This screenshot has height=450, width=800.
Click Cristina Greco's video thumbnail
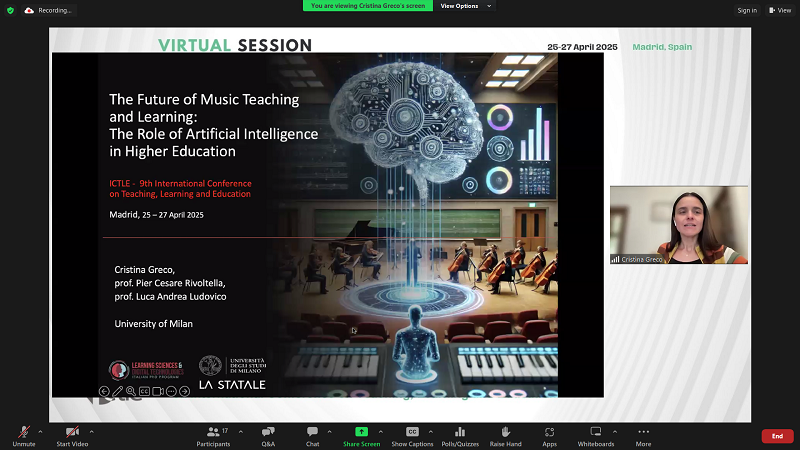coord(679,225)
